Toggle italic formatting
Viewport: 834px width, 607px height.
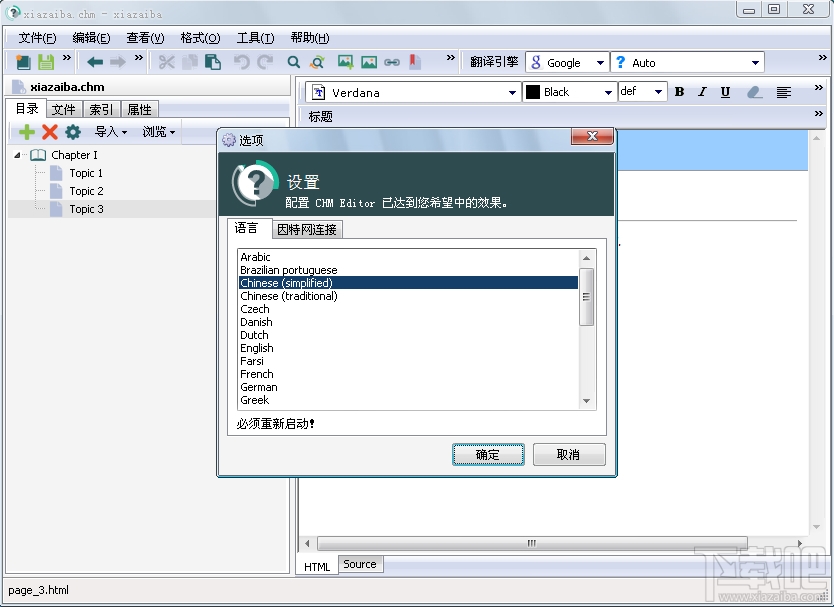pyautogui.click(x=701, y=91)
